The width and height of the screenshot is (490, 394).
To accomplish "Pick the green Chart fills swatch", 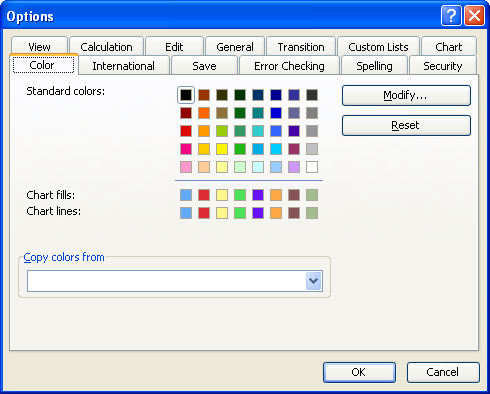I will 240,195.
